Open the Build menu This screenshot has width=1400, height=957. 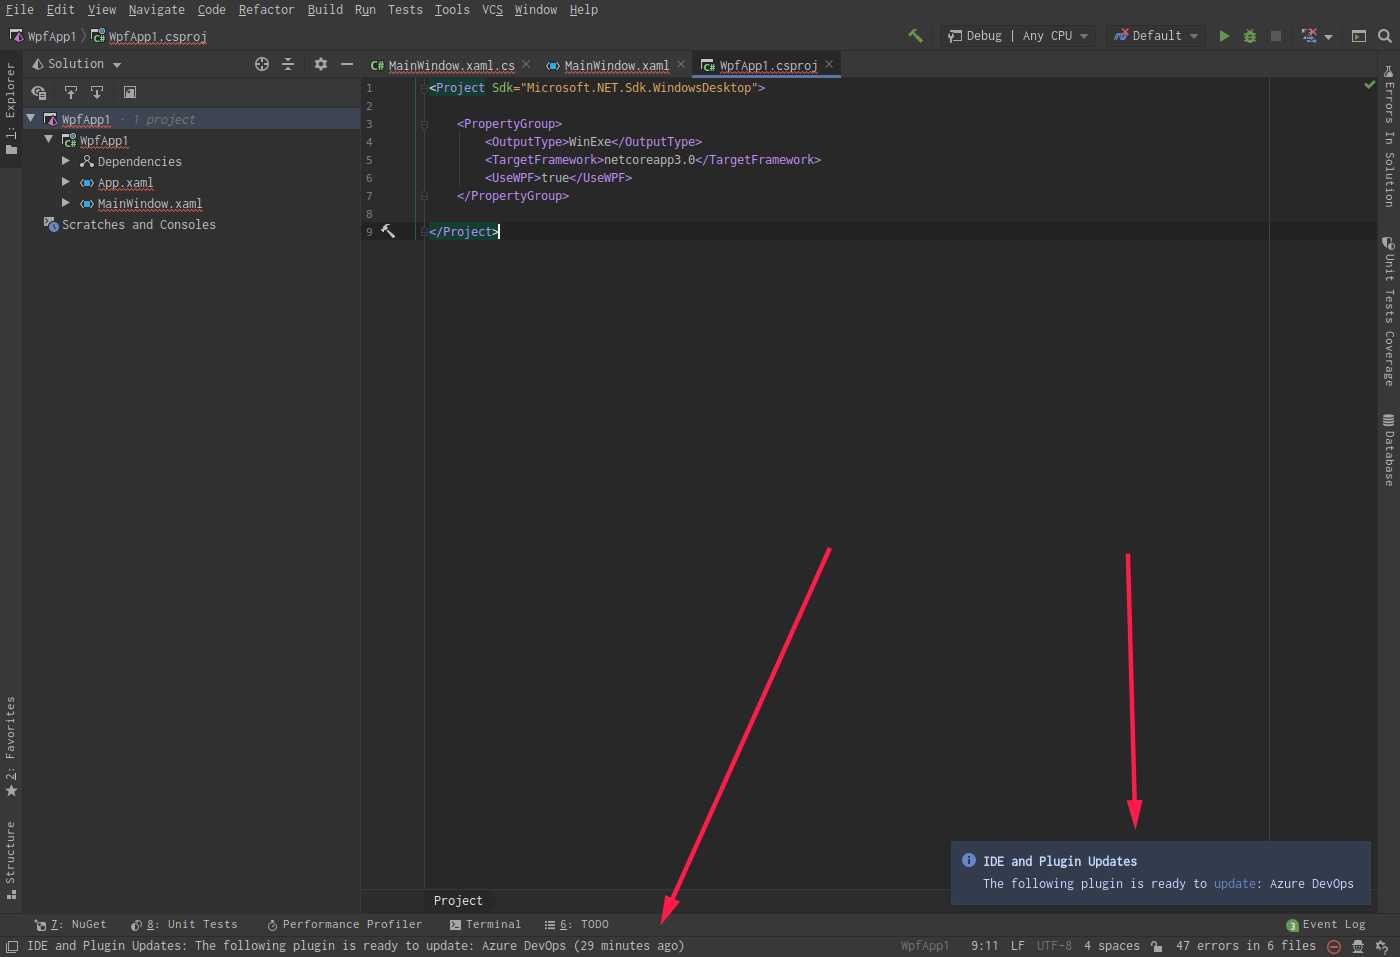pyautogui.click(x=325, y=10)
